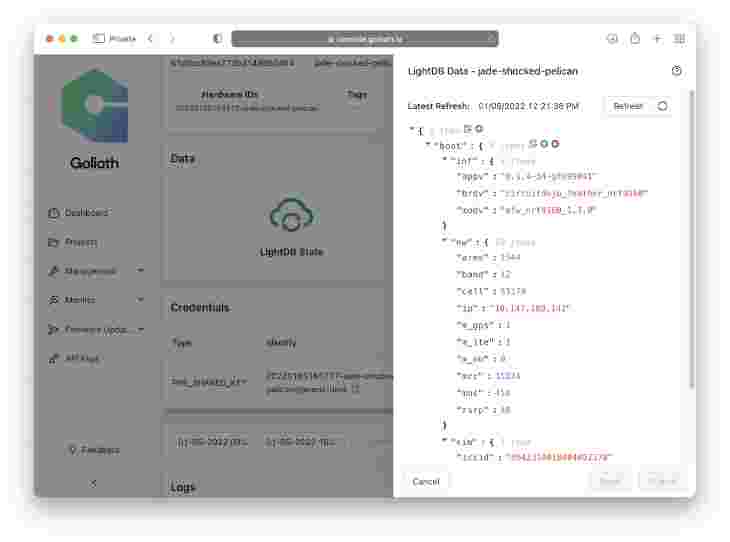
Task: Click the Projects folder icon
Action: [x=53, y=242]
